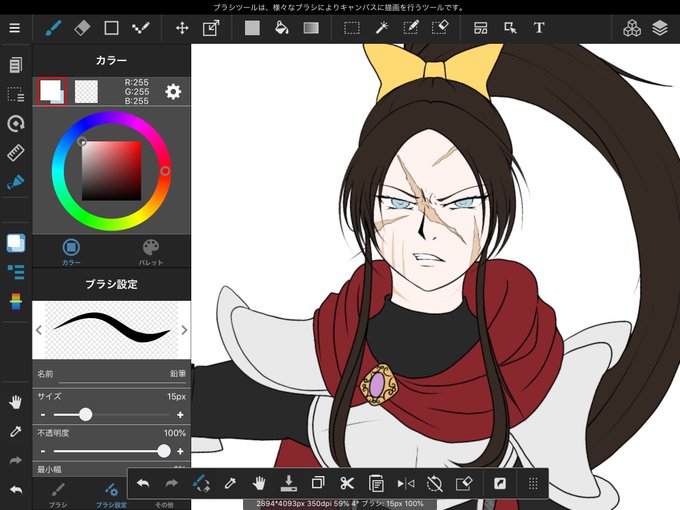Select hand tool in the shortcut bar
Image resolution: width=680 pixels, height=510 pixels.
pos(259,483)
